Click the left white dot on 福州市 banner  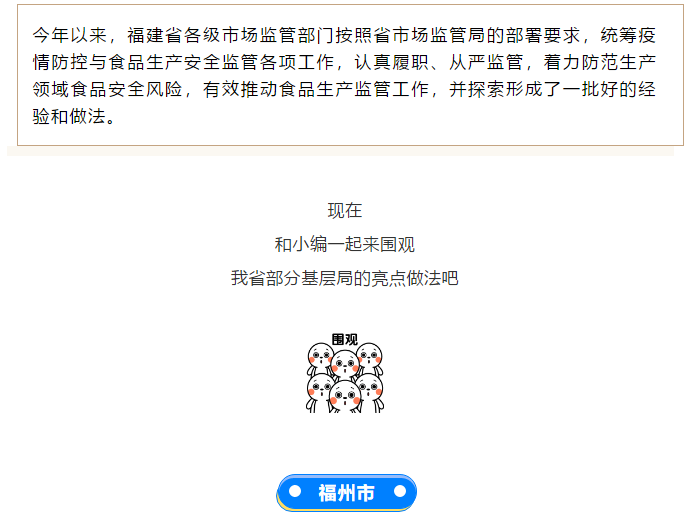tap(295, 491)
